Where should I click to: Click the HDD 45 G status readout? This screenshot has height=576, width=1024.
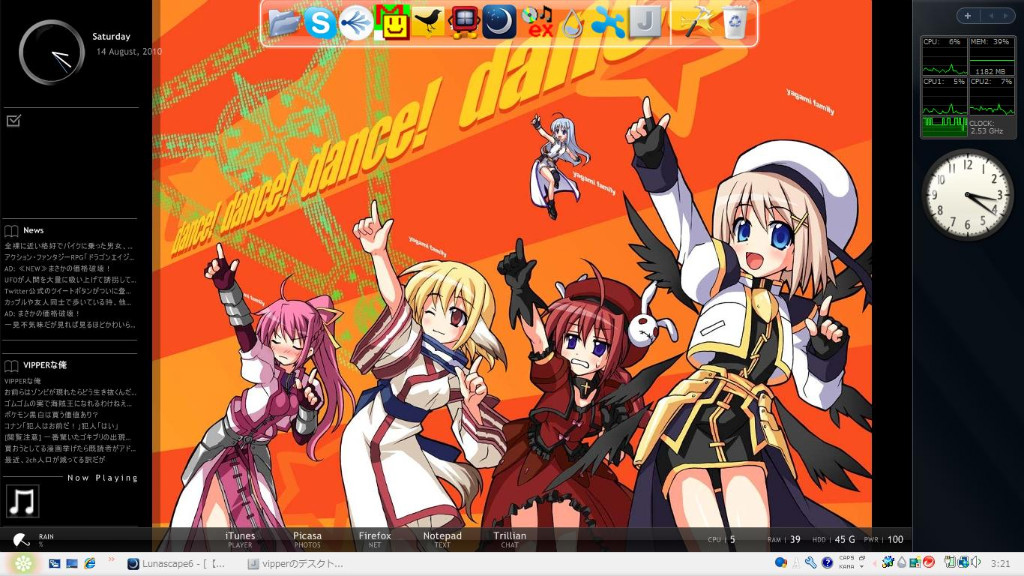click(833, 539)
